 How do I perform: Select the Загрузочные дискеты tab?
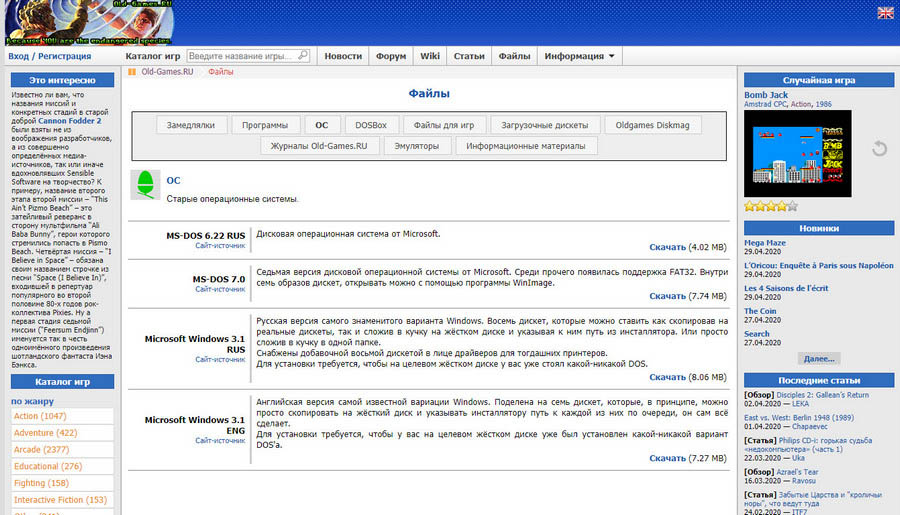[545, 125]
